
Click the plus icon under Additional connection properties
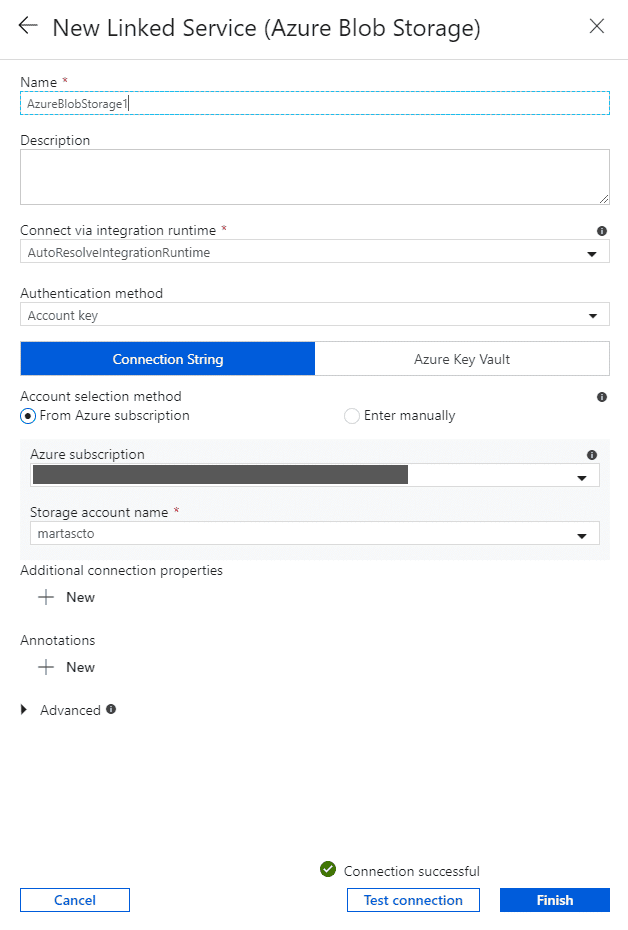(46, 597)
